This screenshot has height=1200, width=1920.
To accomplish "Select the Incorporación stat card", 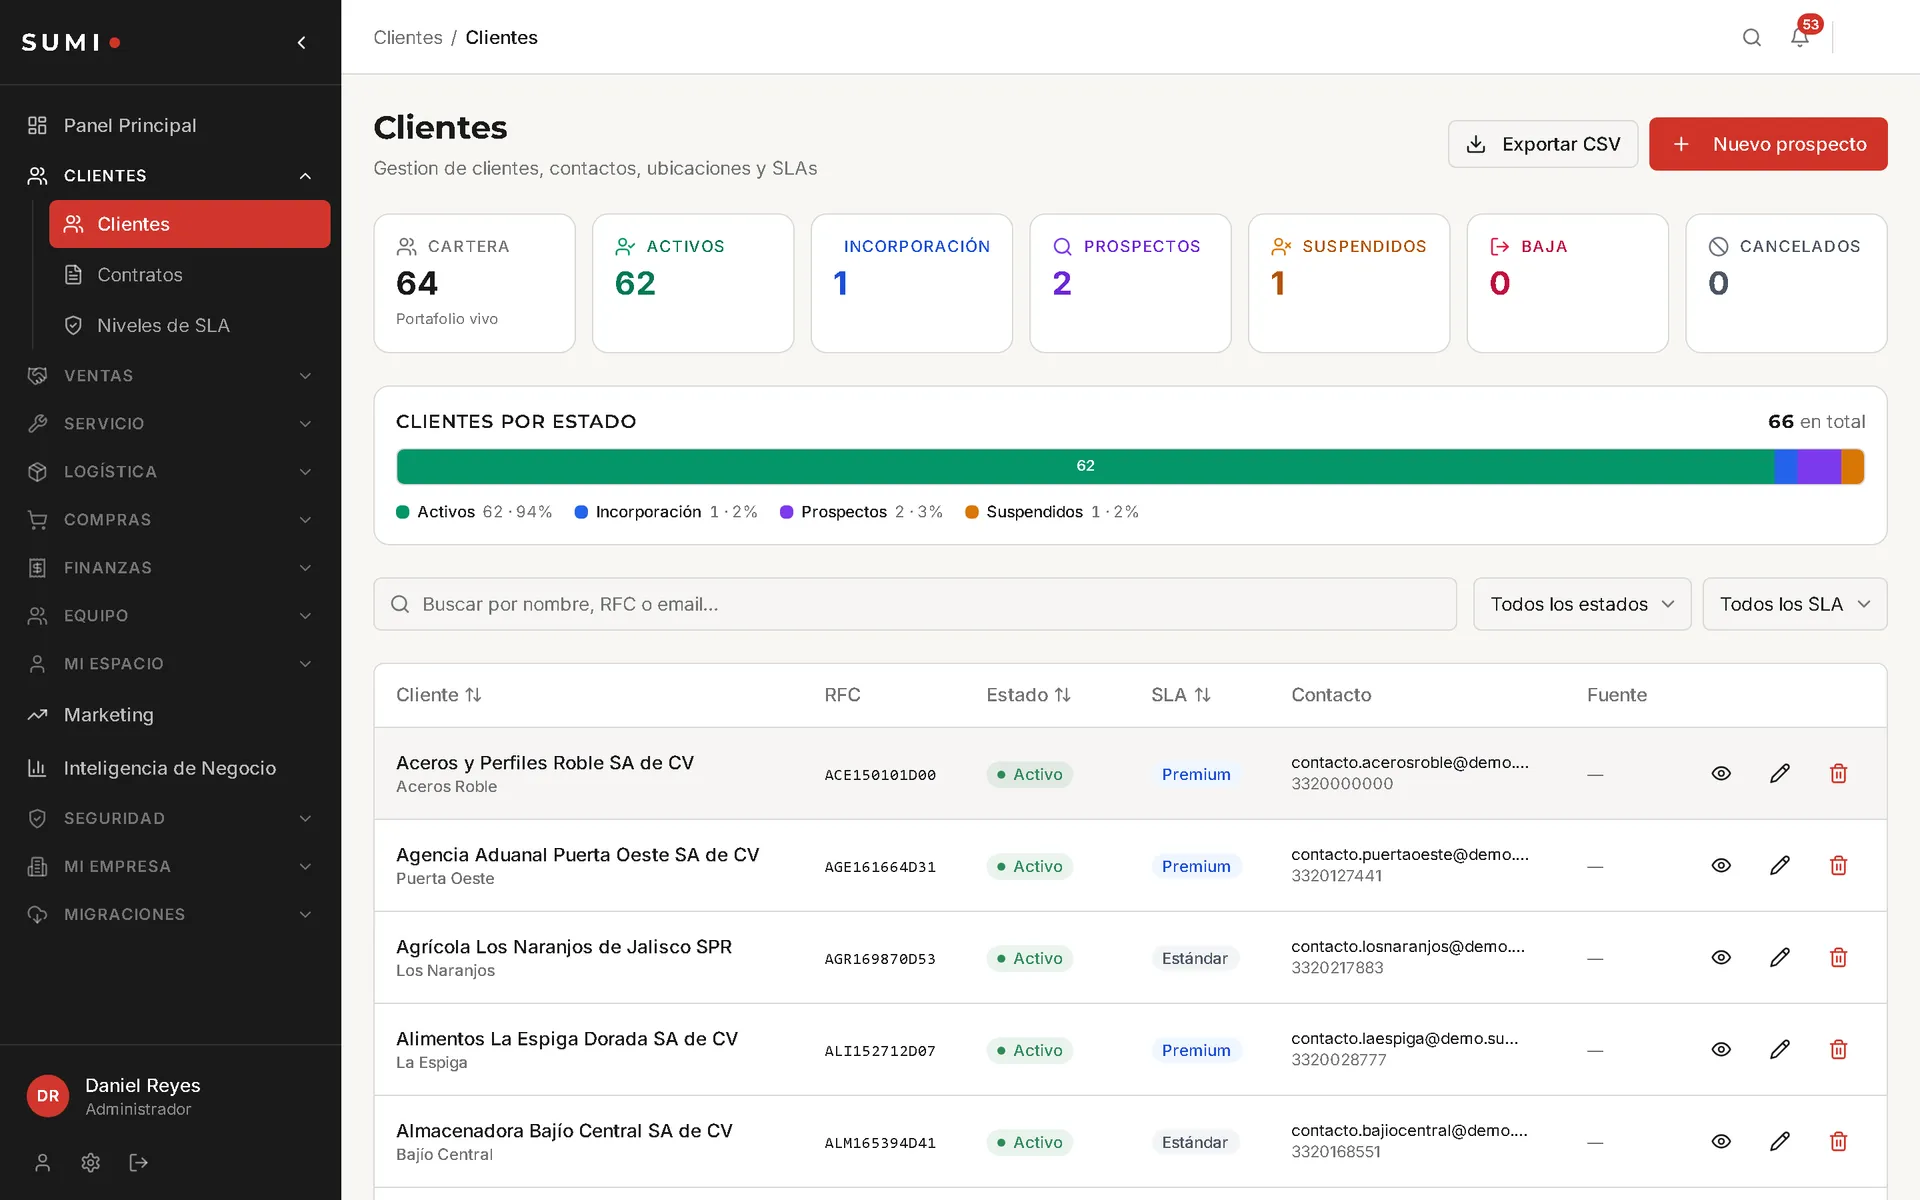I will tap(912, 283).
